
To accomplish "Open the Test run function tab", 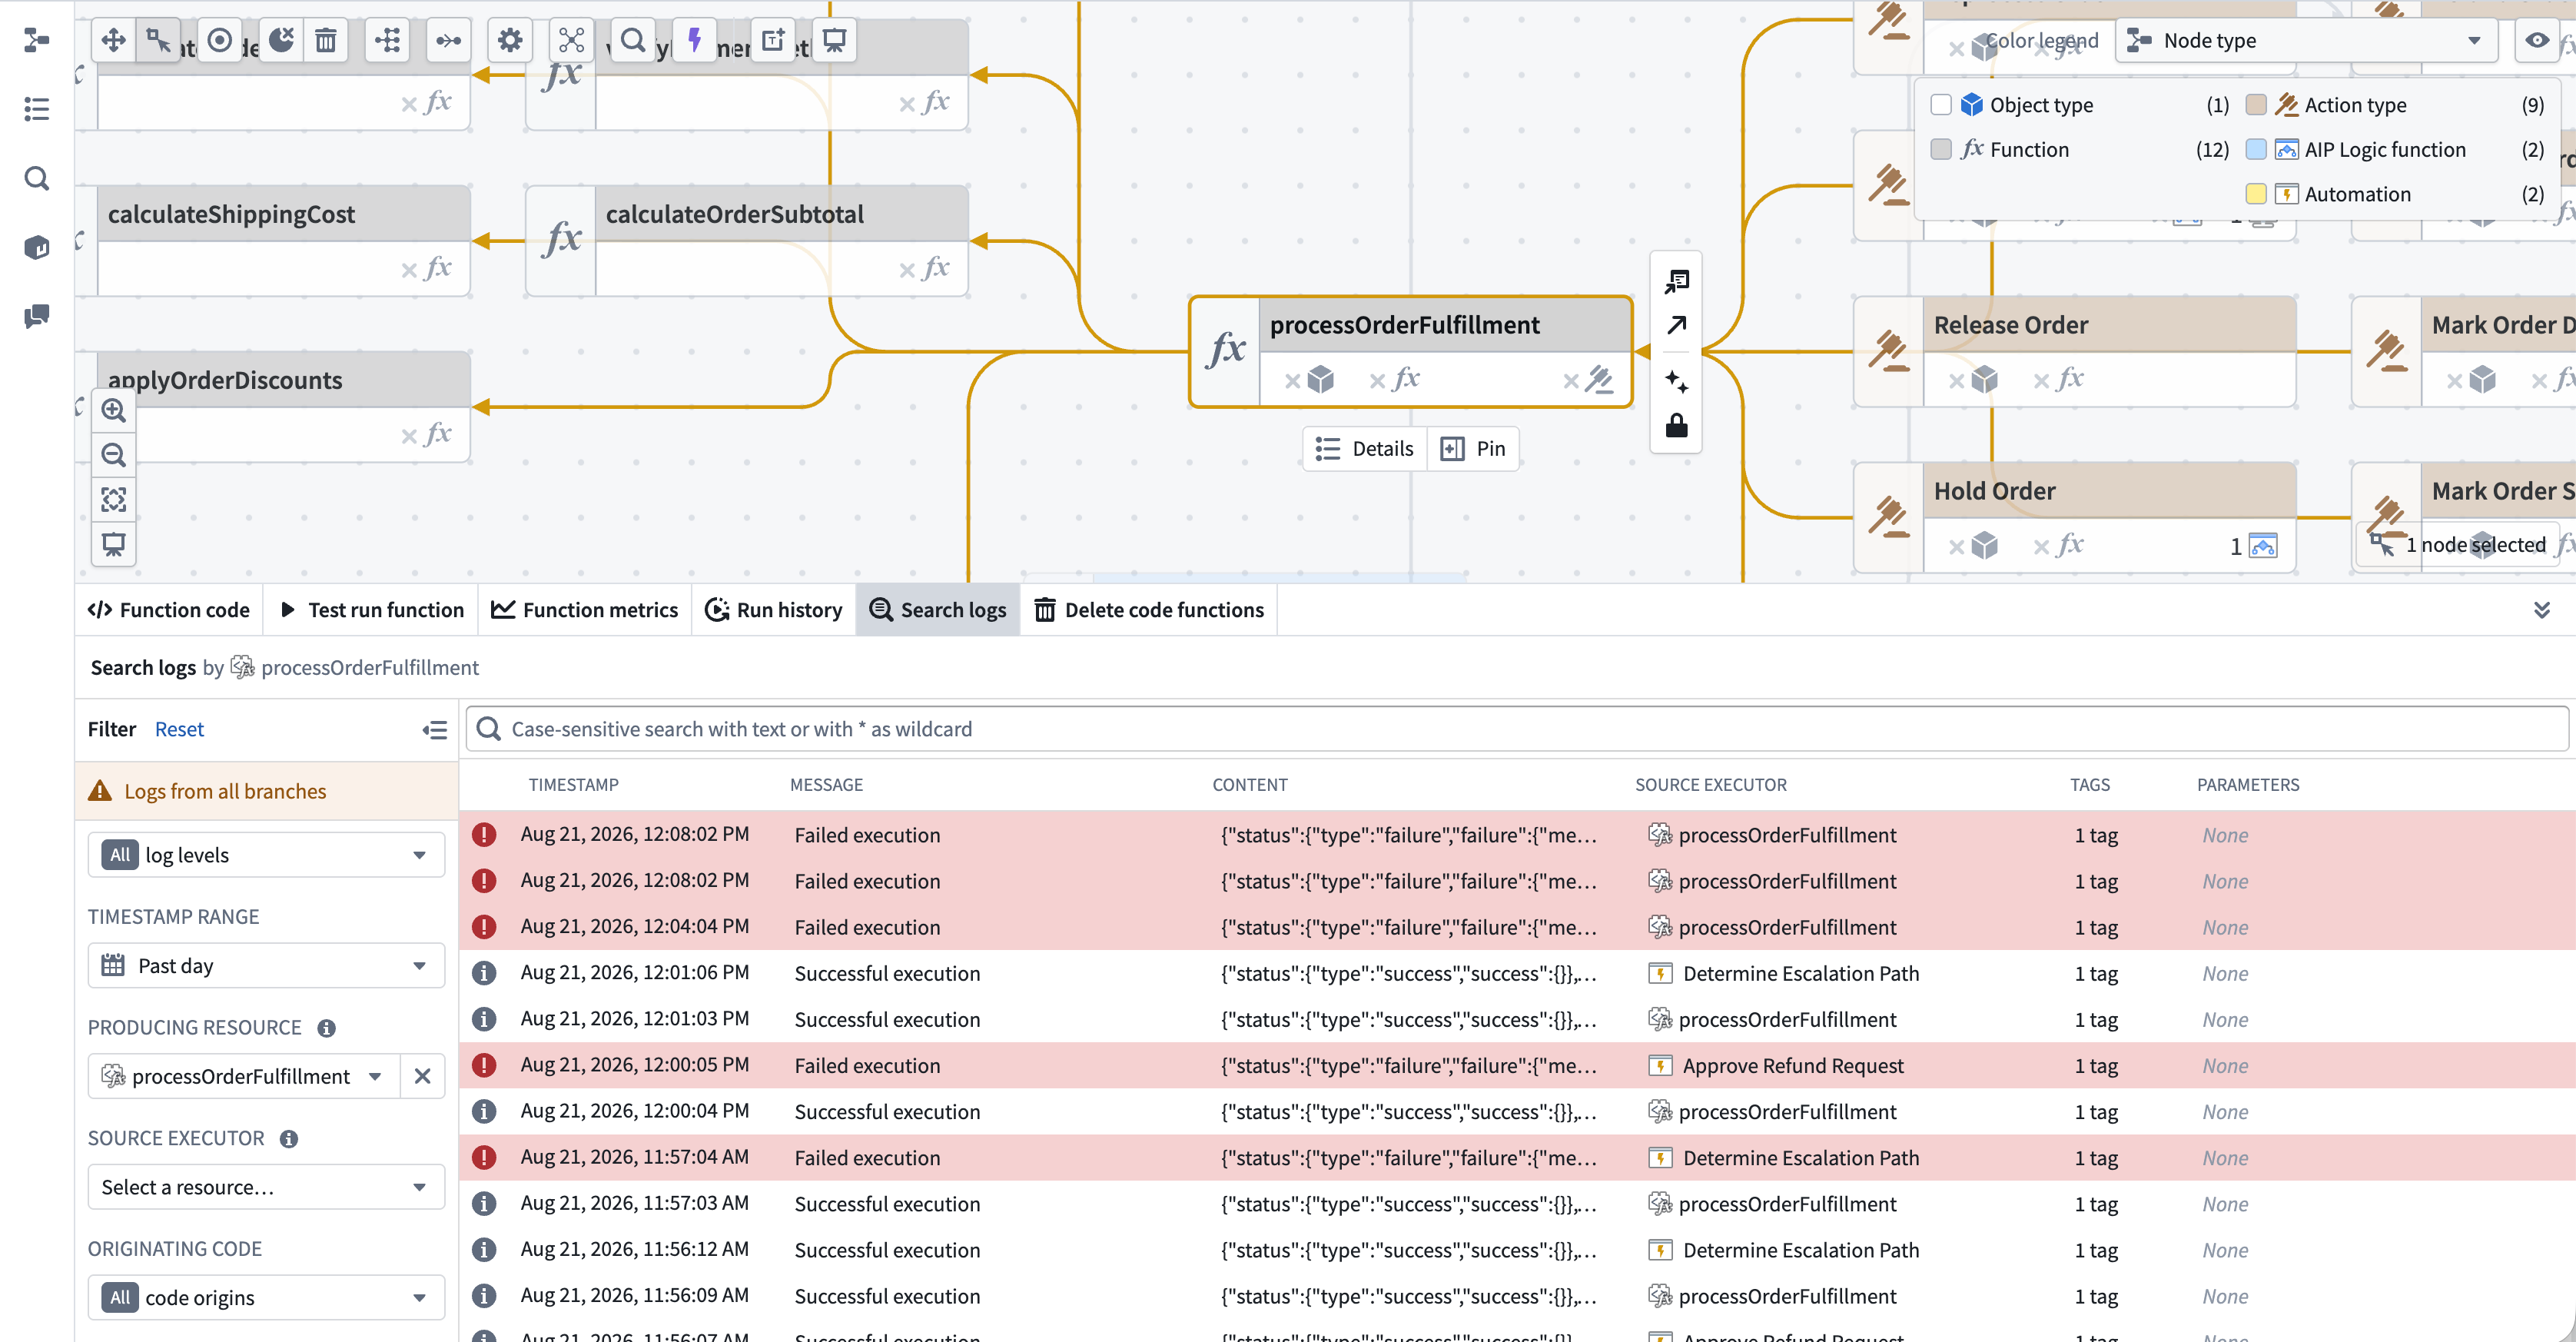I will [371, 610].
